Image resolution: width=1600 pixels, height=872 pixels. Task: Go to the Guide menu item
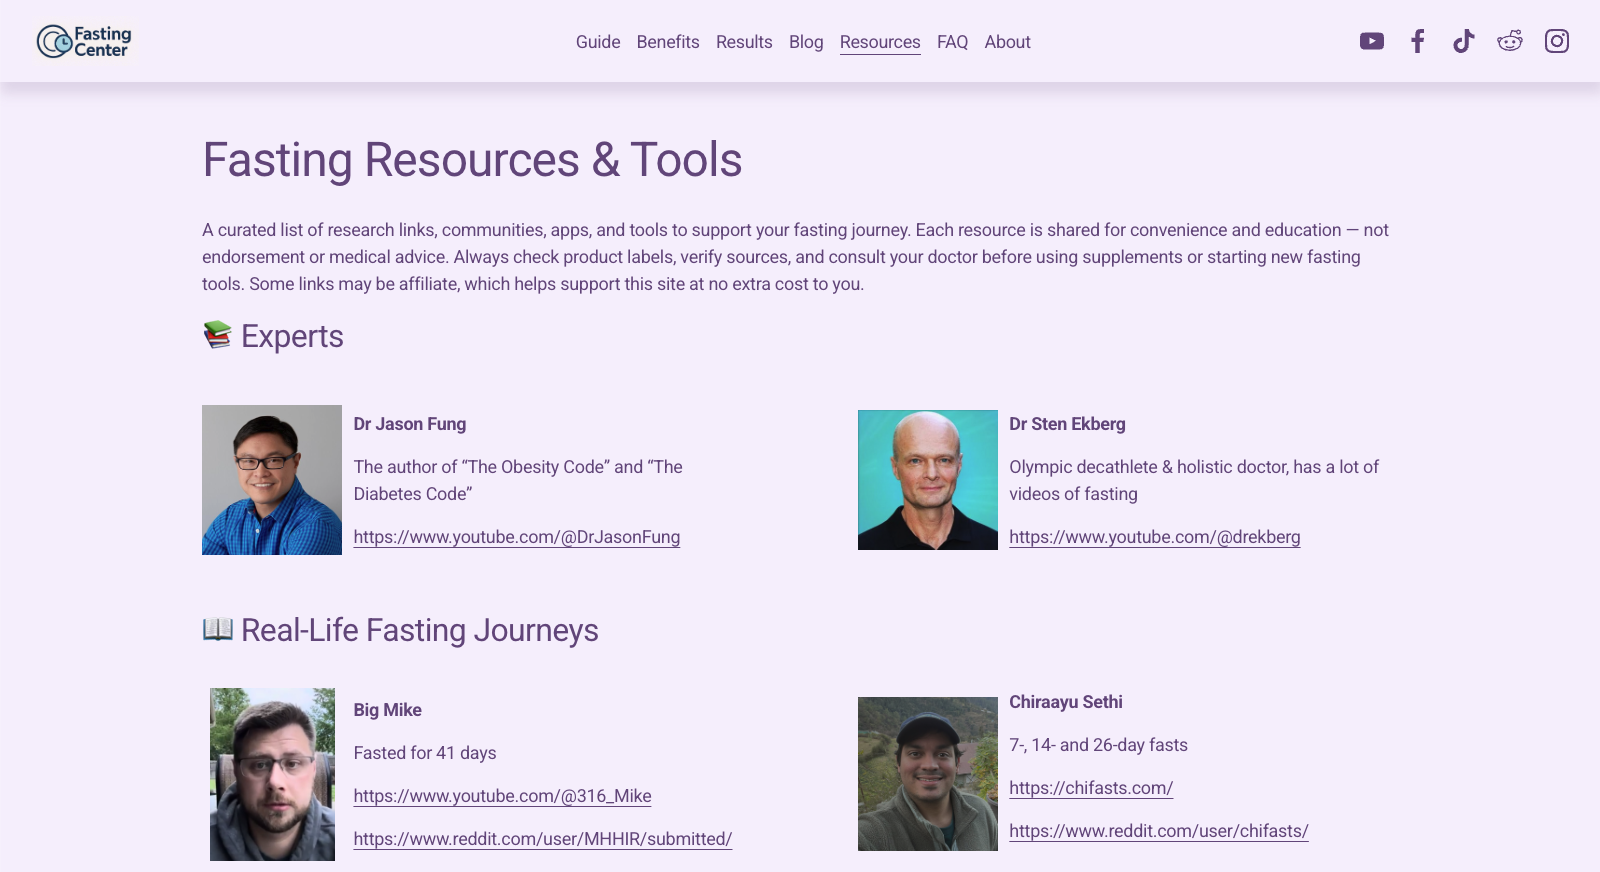598,42
